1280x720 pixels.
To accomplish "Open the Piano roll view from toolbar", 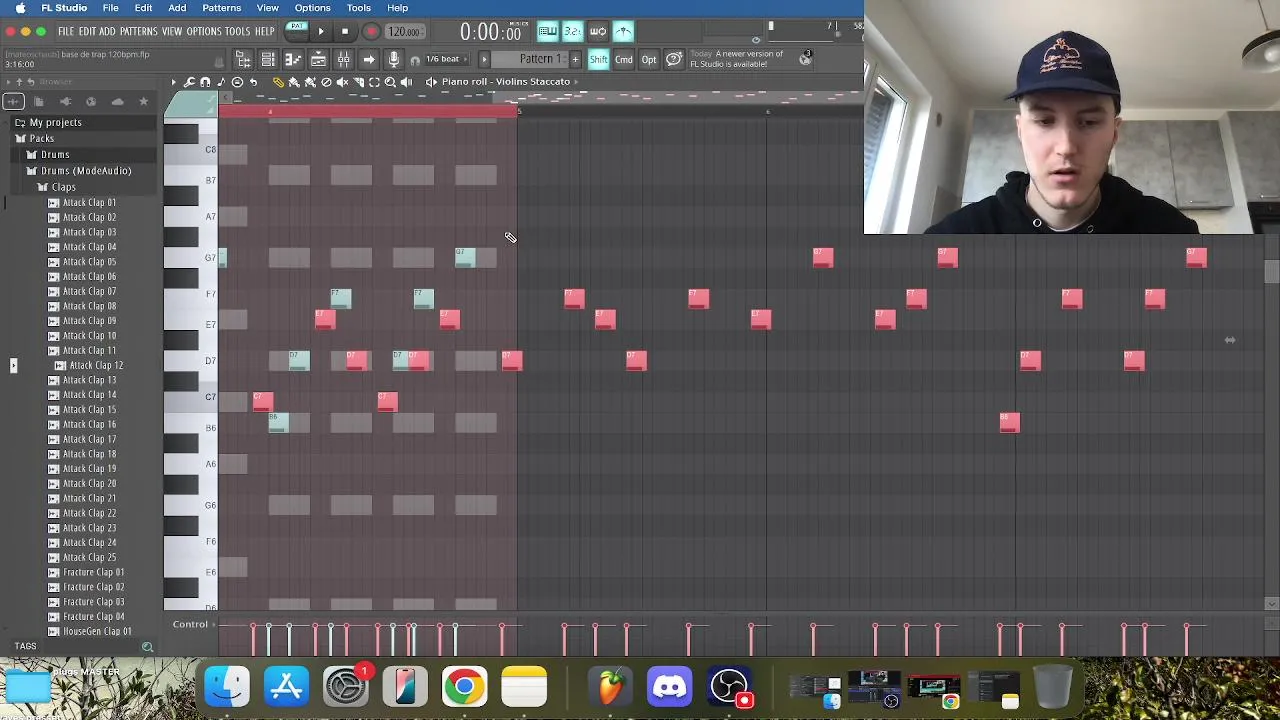I will [293, 59].
